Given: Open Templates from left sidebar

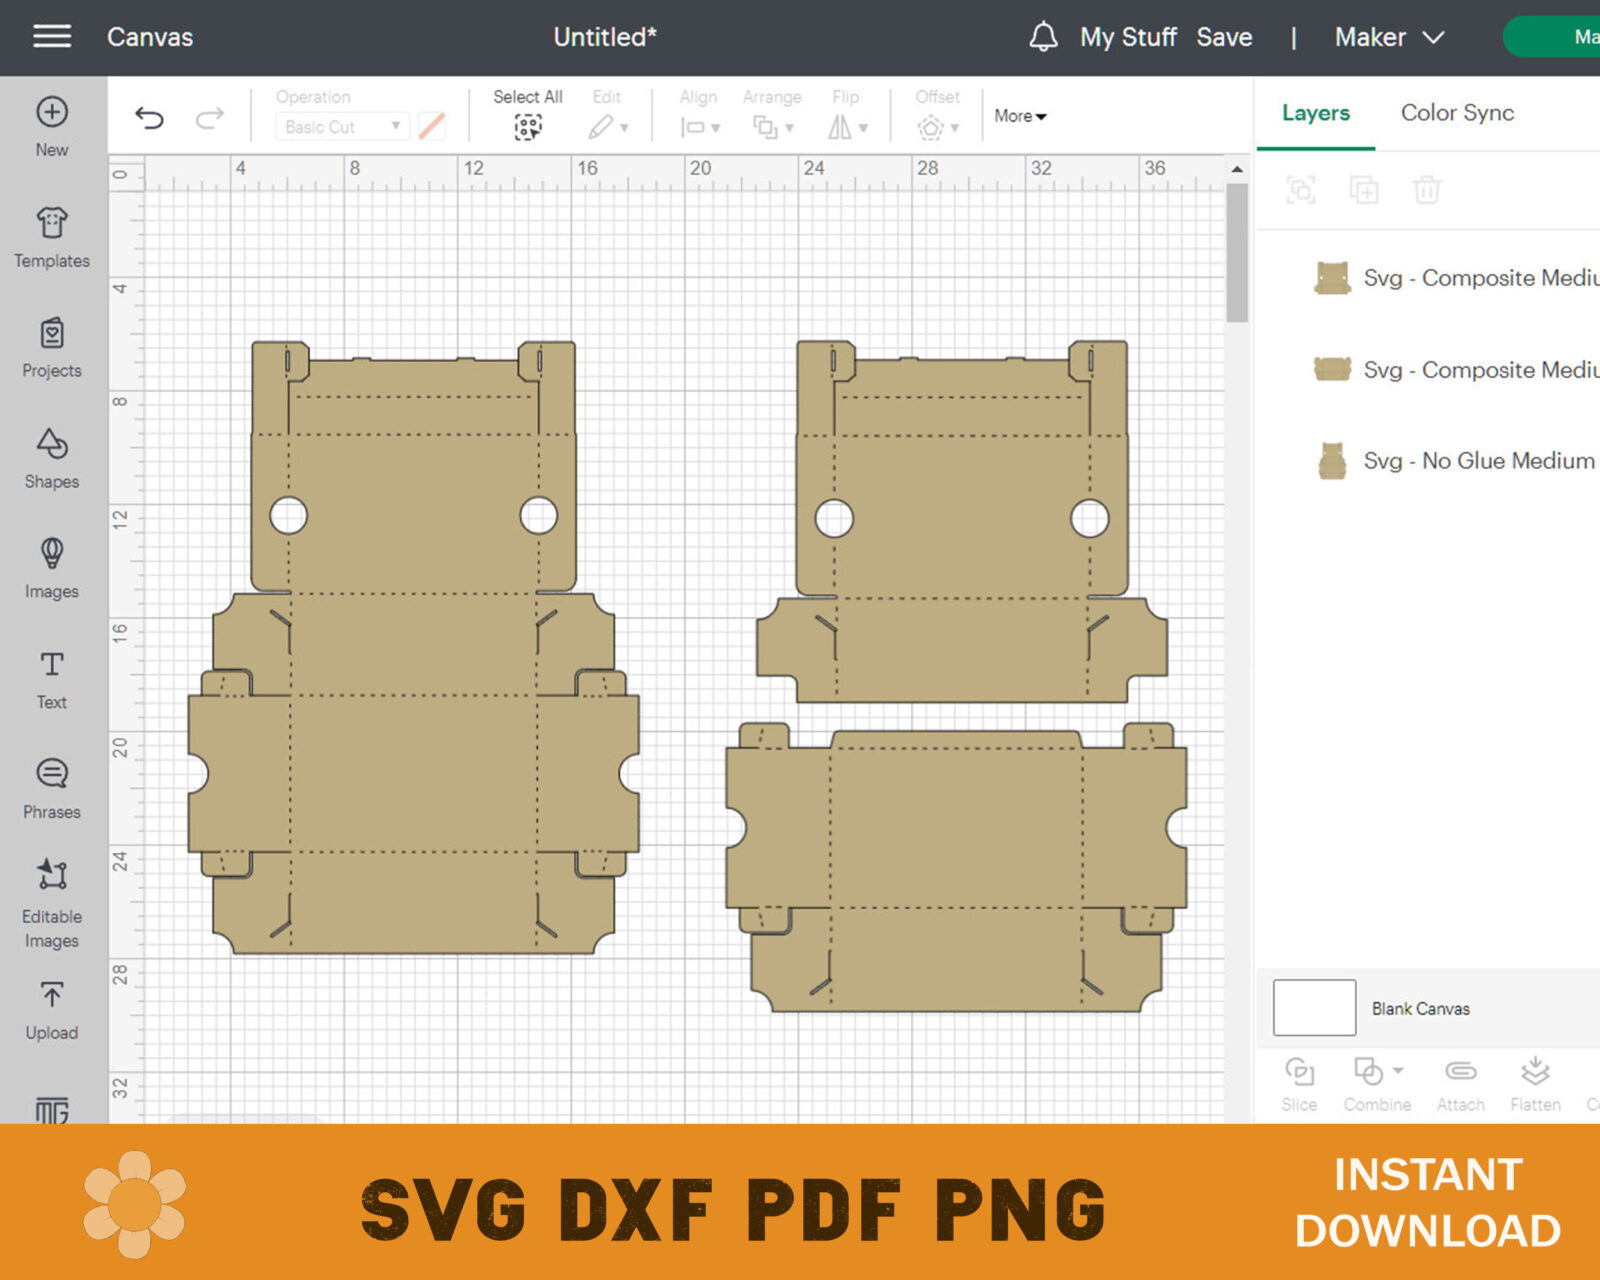Looking at the screenshot, I should [52, 237].
